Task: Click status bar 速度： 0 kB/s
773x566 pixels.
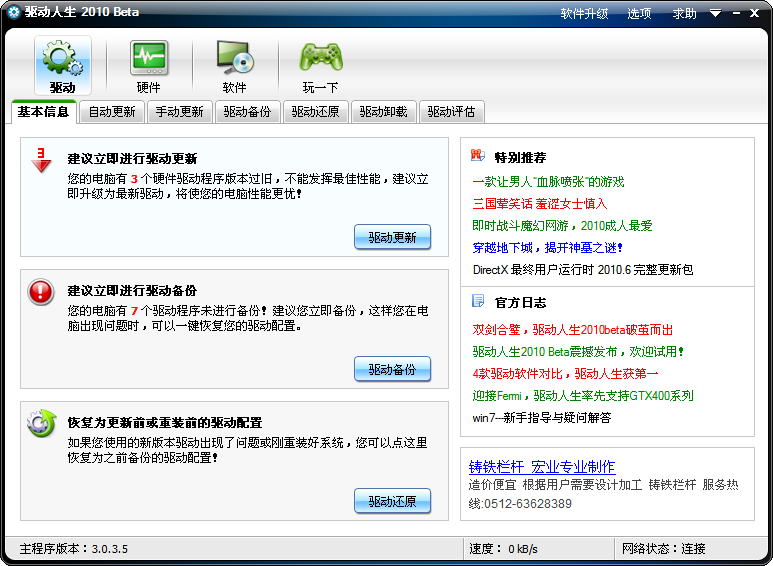Action: coord(503,549)
